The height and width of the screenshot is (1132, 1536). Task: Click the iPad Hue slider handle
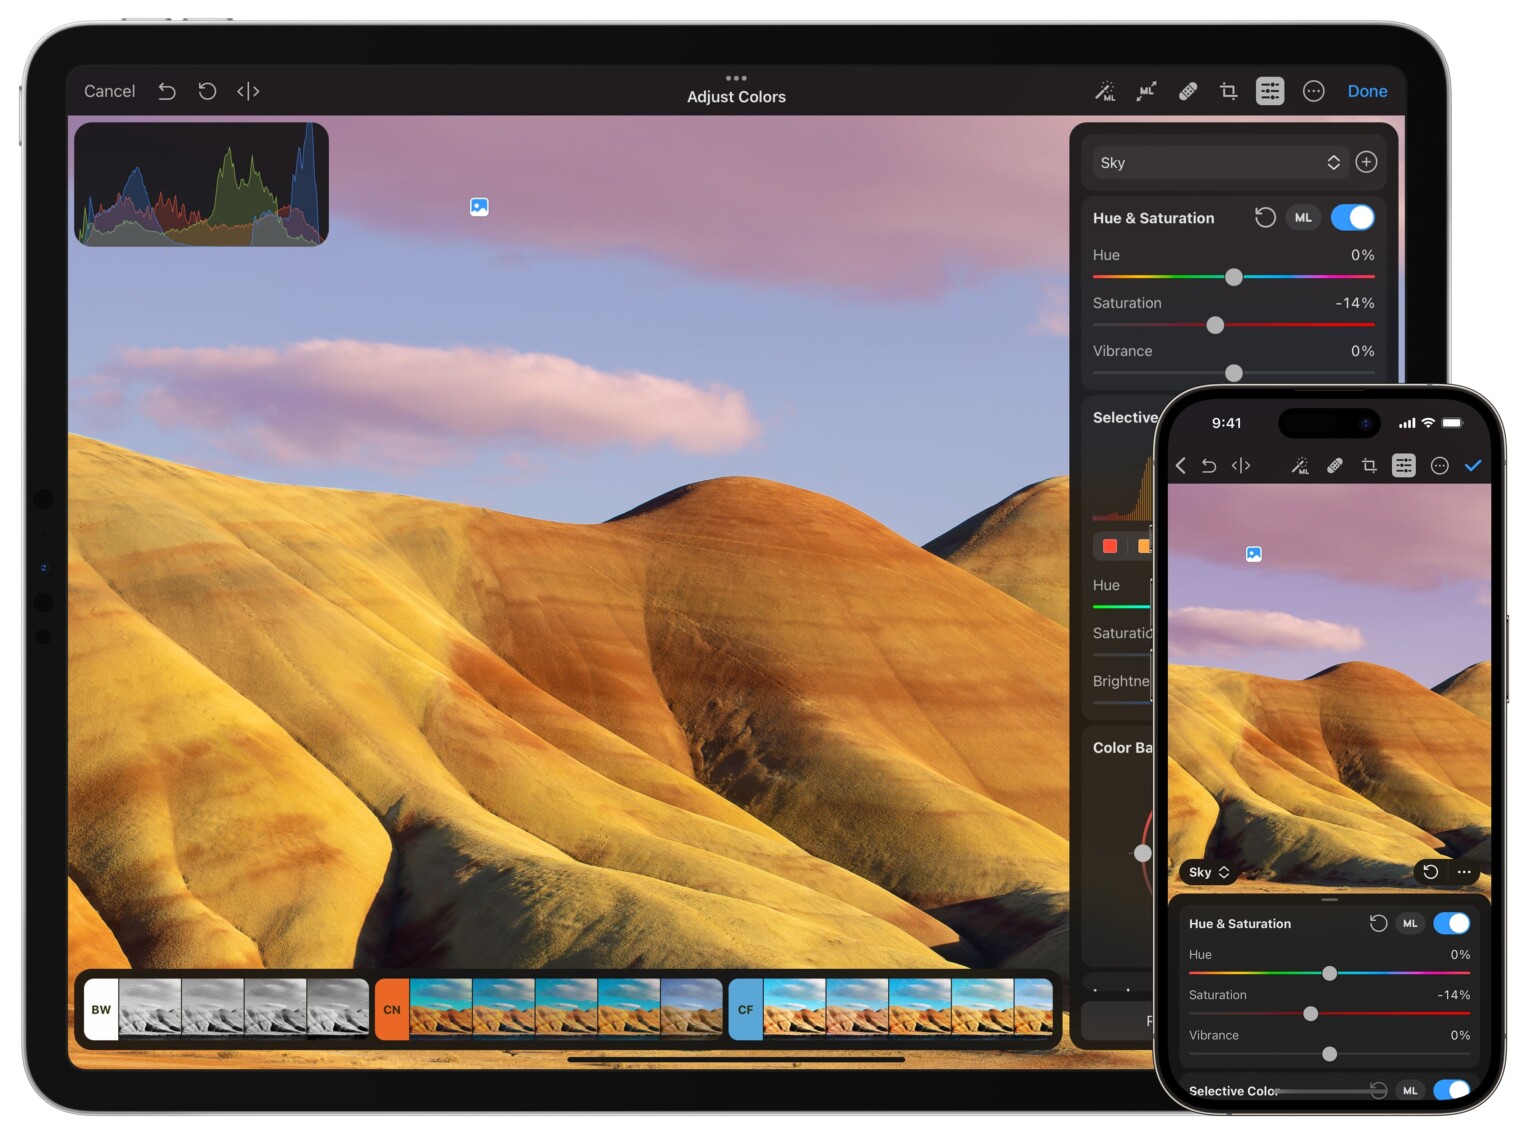click(x=1234, y=277)
